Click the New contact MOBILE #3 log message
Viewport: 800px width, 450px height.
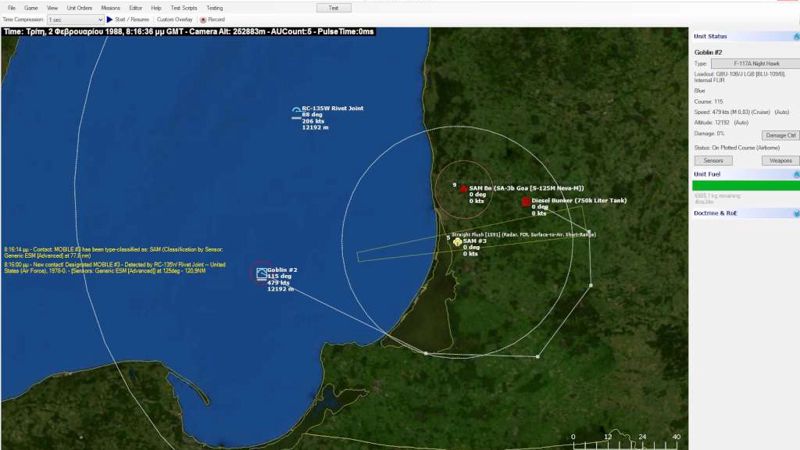tap(115, 268)
